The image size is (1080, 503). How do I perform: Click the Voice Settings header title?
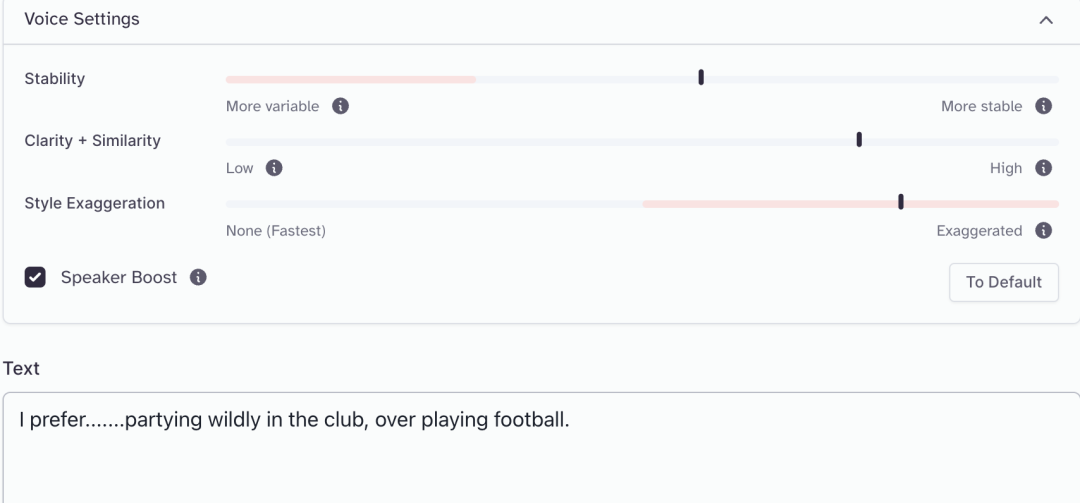click(82, 19)
